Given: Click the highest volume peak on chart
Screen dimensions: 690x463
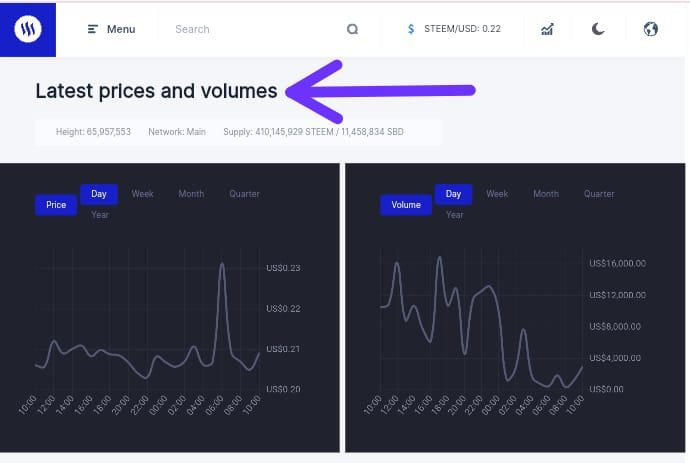Looking at the screenshot, I should [439, 258].
